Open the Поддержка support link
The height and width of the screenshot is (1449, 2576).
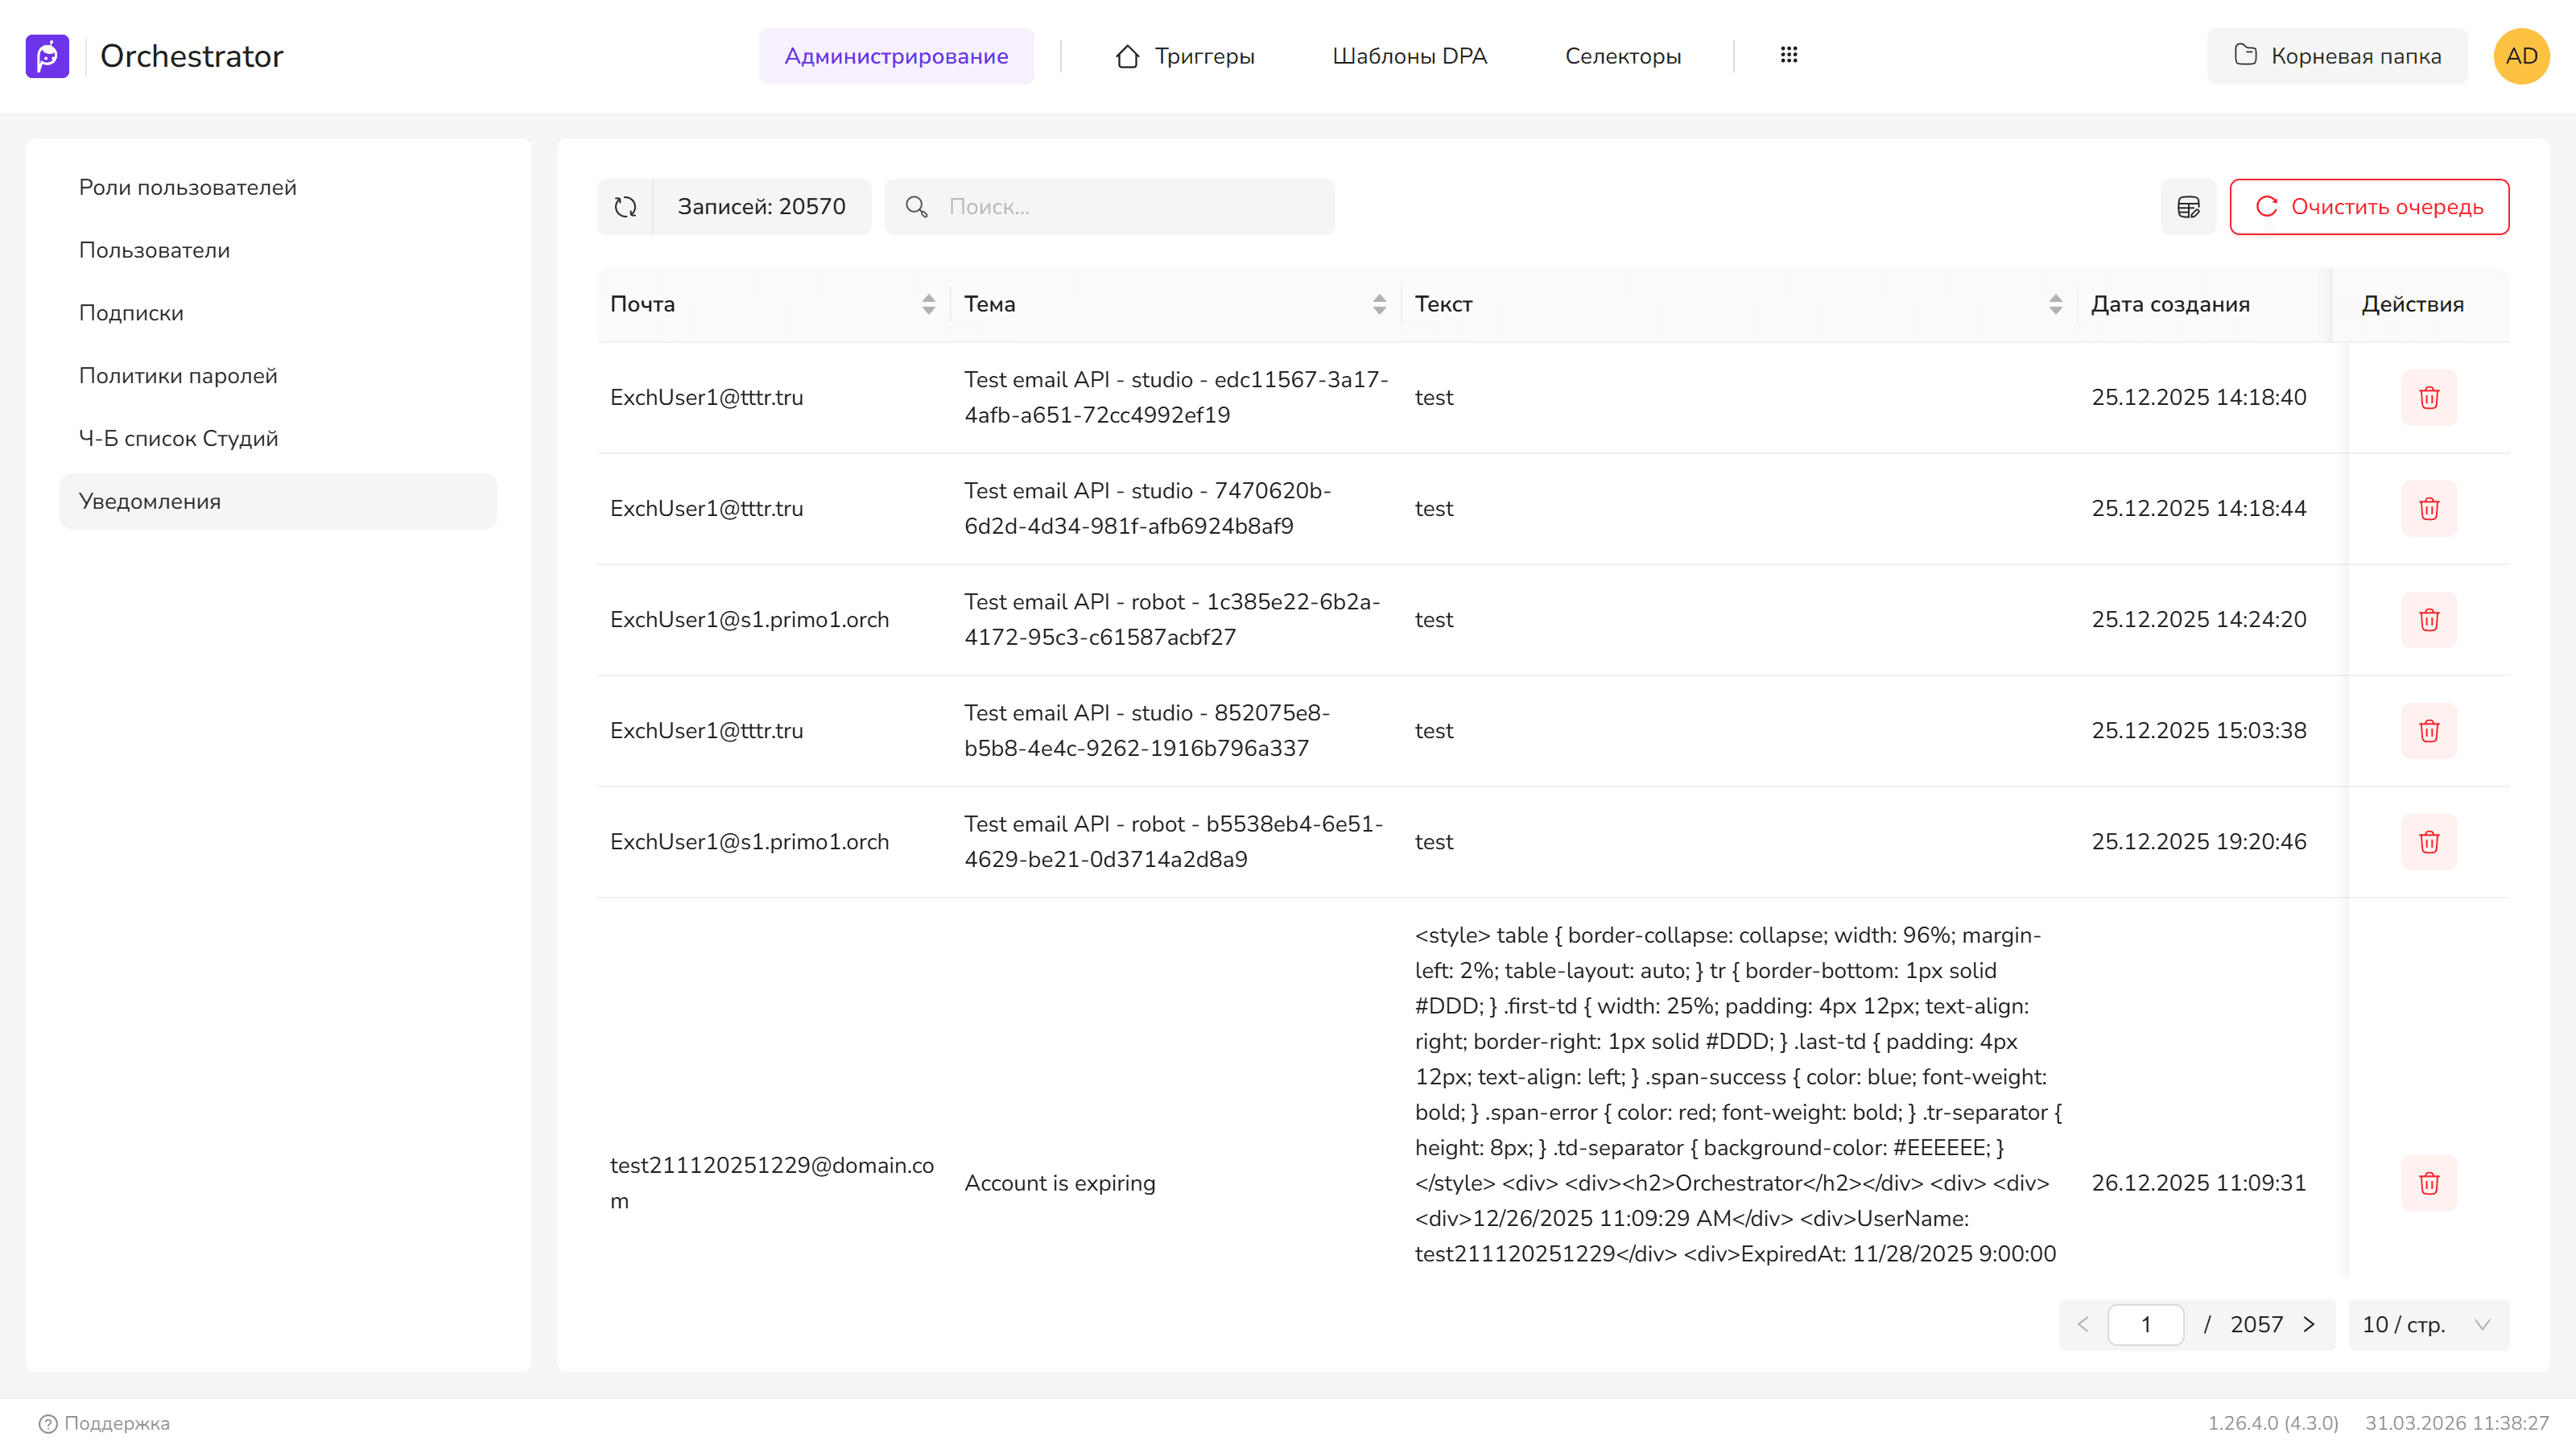click(104, 1423)
